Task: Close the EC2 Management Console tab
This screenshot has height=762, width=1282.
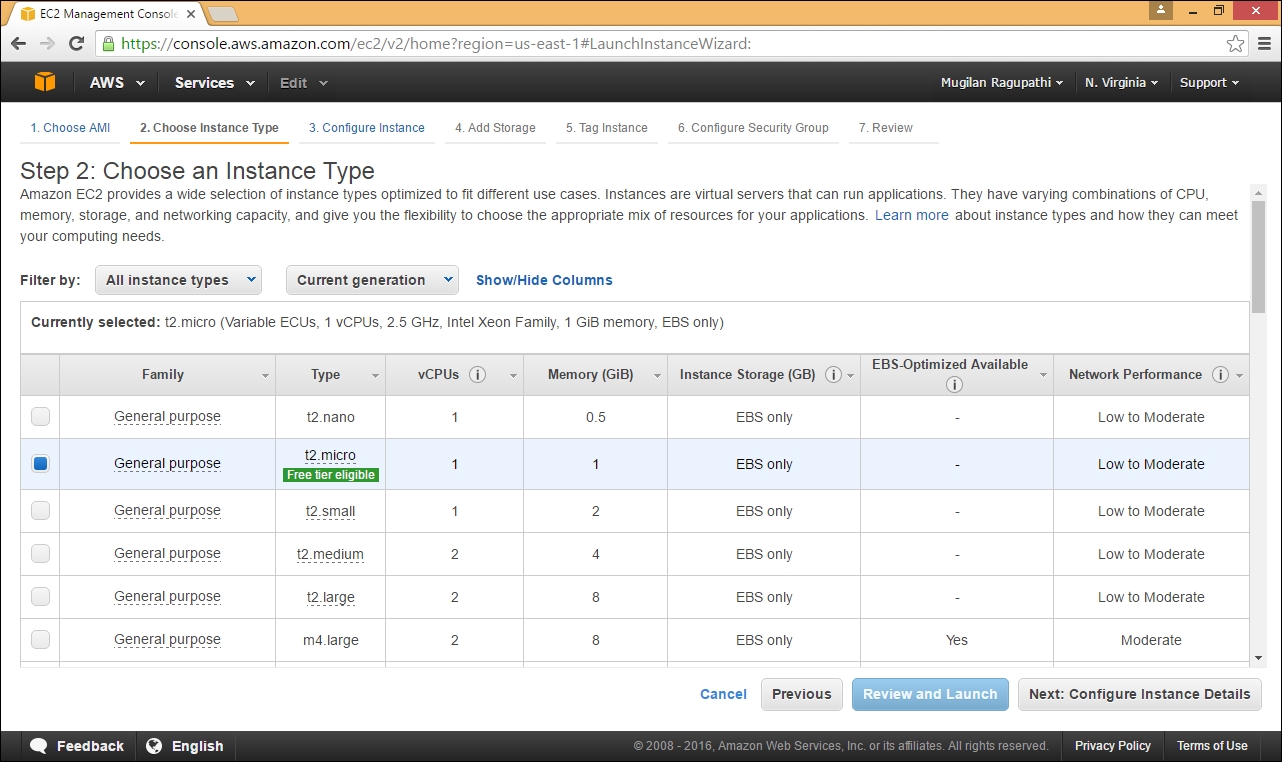Action: coord(191,14)
